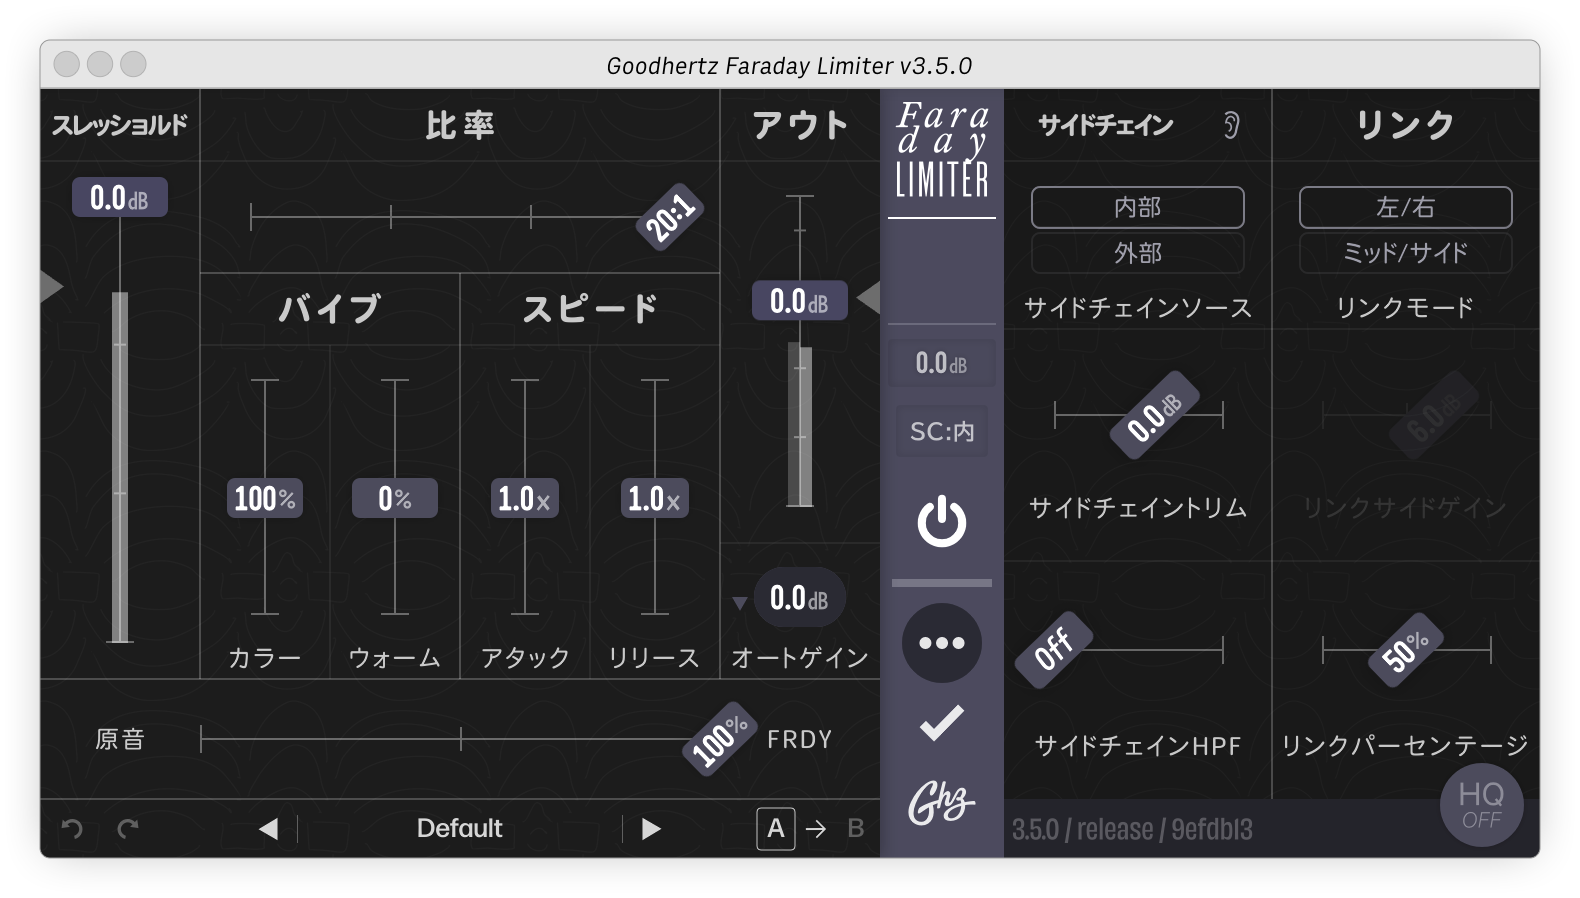Go to previous preset arrow
Screen dimensions: 1580x898
click(268, 829)
